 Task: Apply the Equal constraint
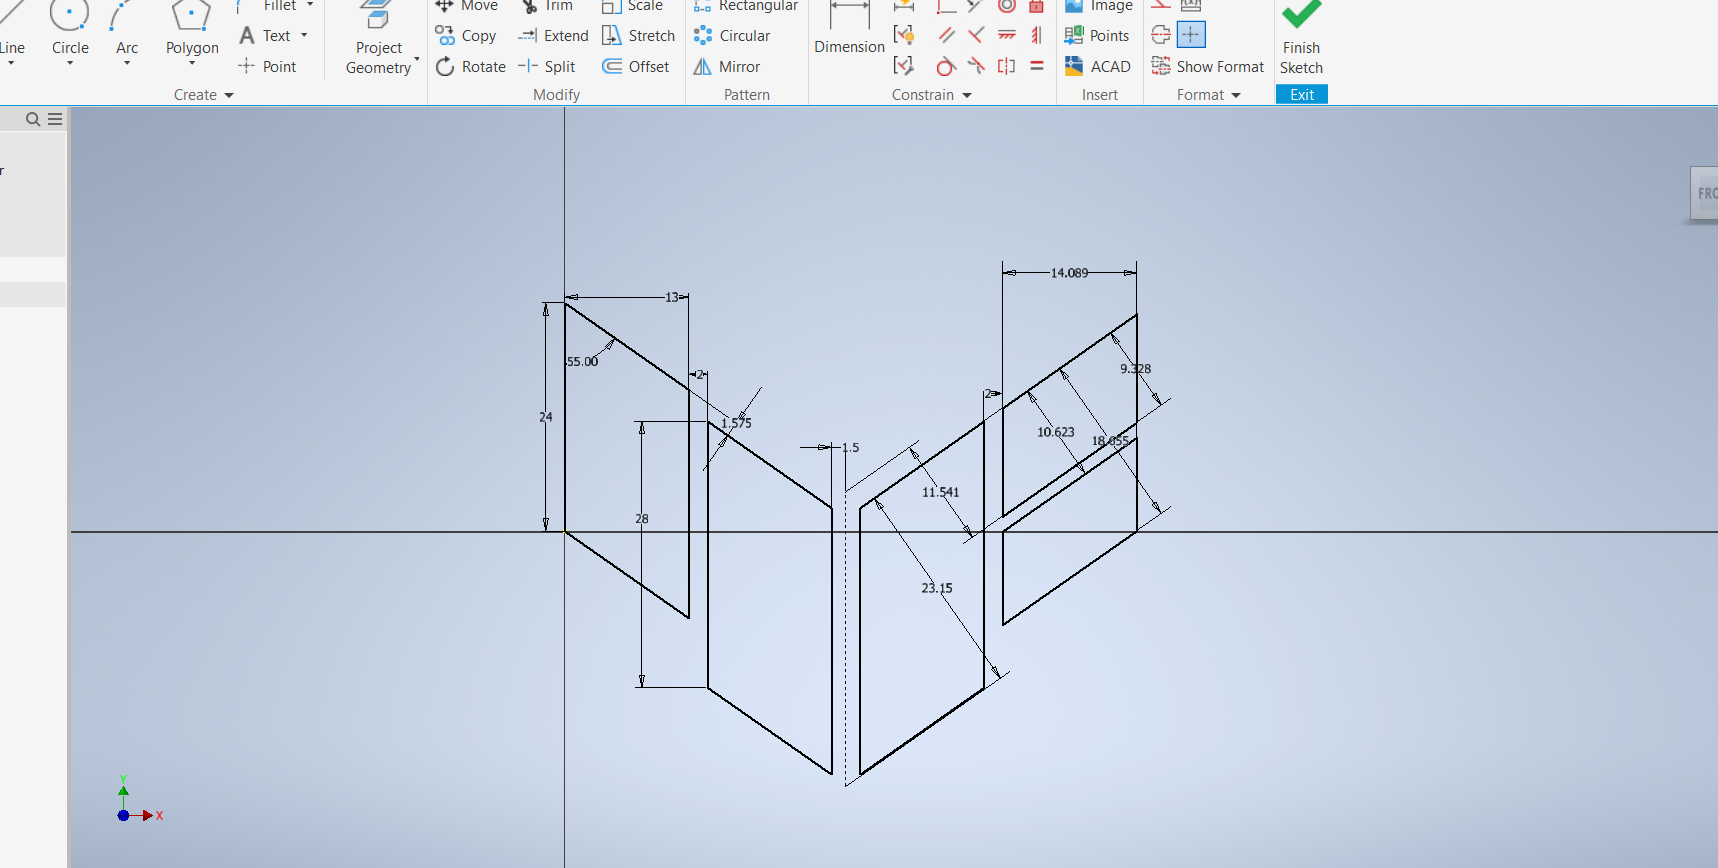click(x=1037, y=67)
